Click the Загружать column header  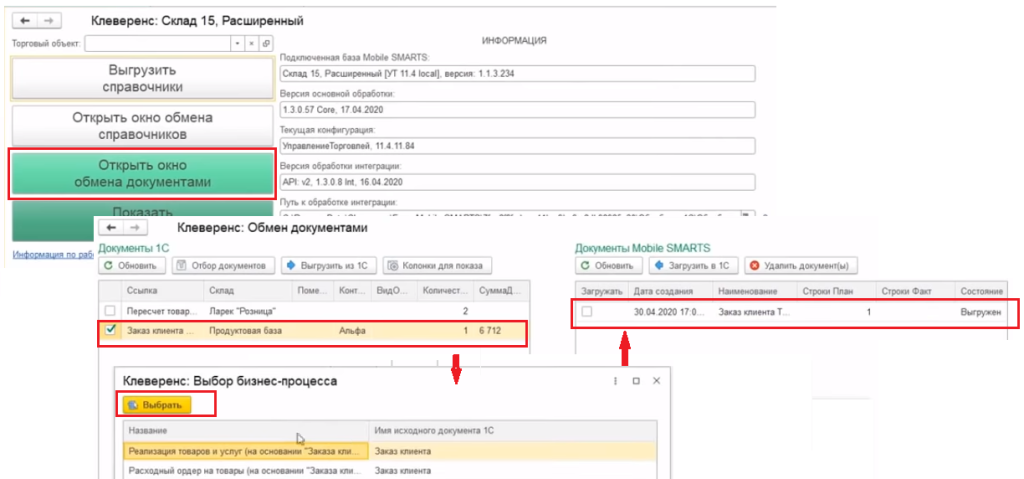click(x=602, y=291)
